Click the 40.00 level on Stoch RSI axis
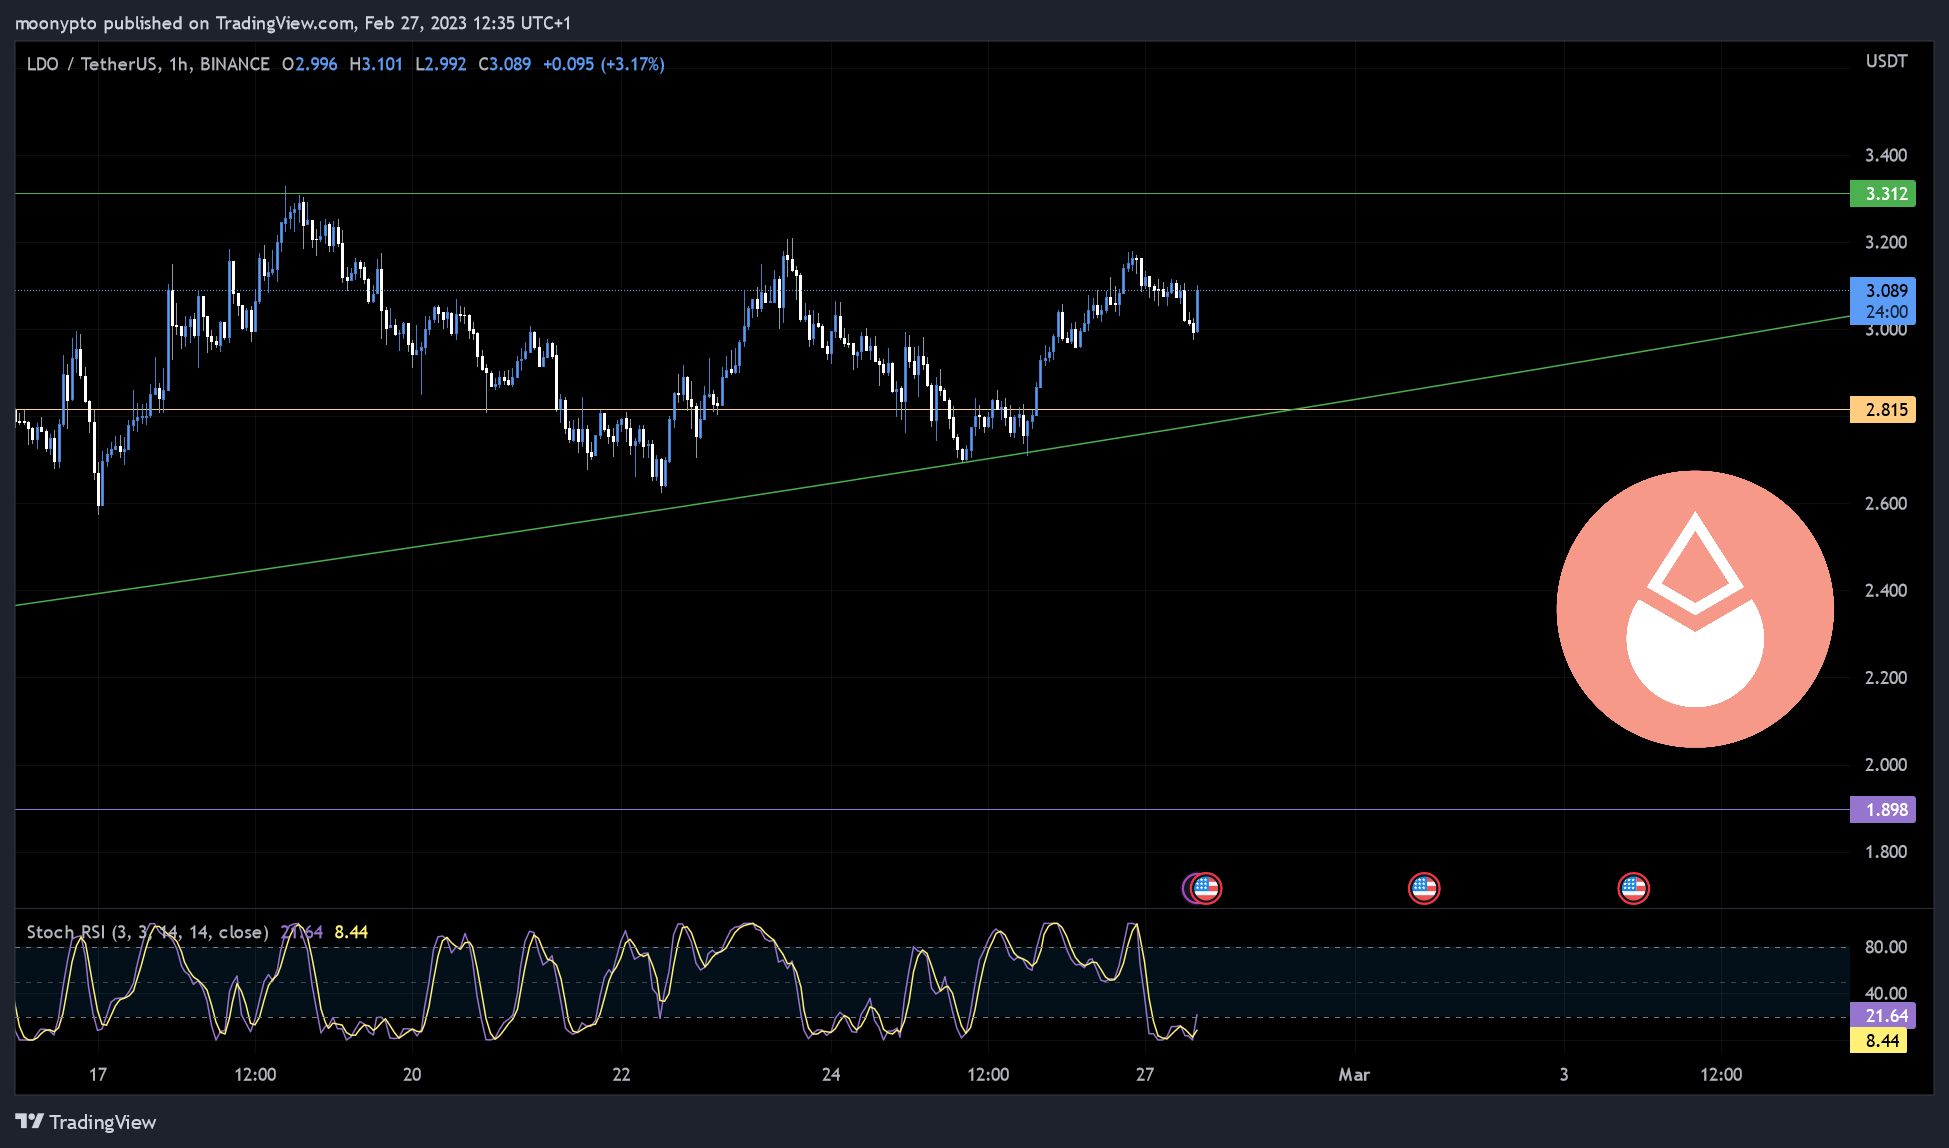This screenshot has width=1949, height=1148. click(1886, 993)
